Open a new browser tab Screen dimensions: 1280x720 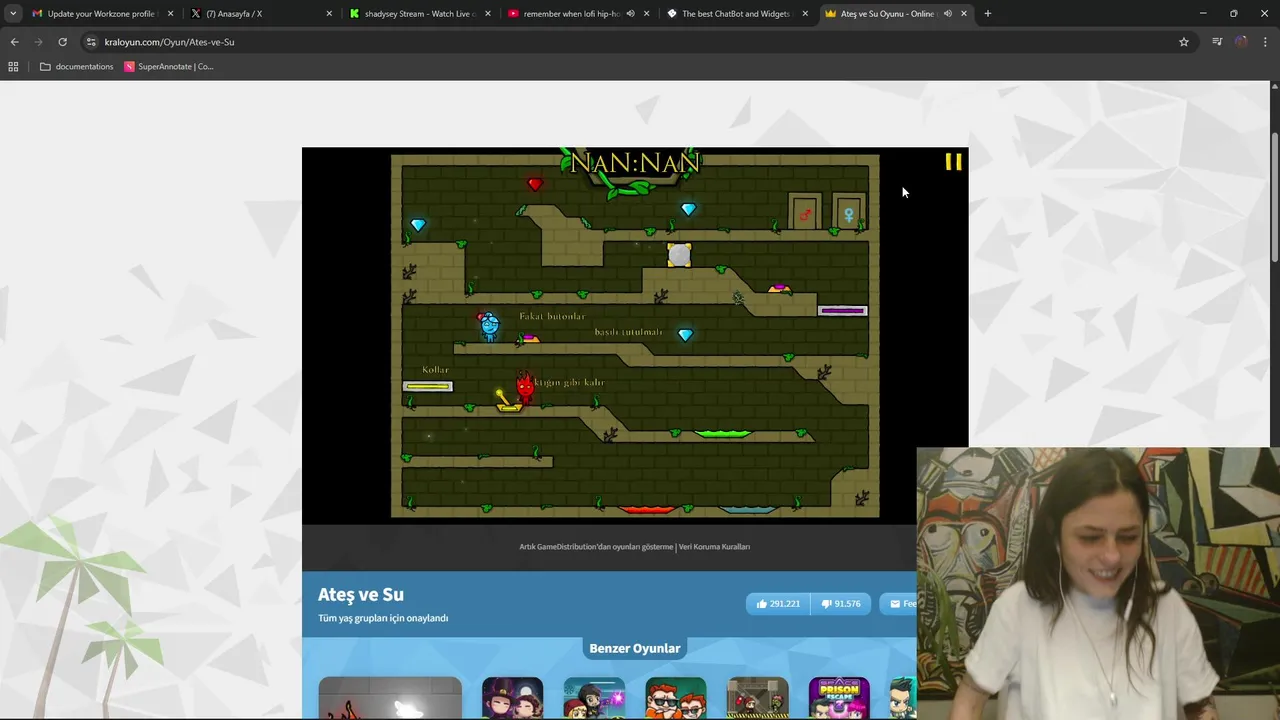click(988, 14)
